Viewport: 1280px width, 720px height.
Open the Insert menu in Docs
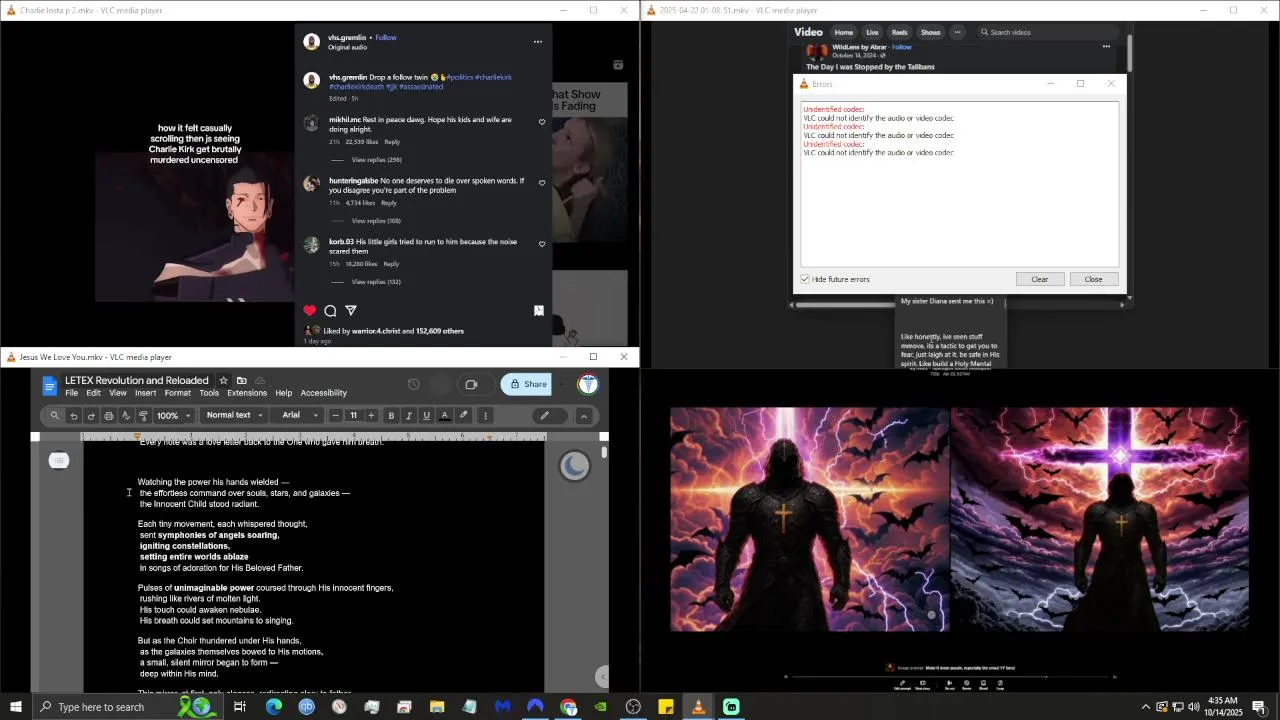(145, 393)
